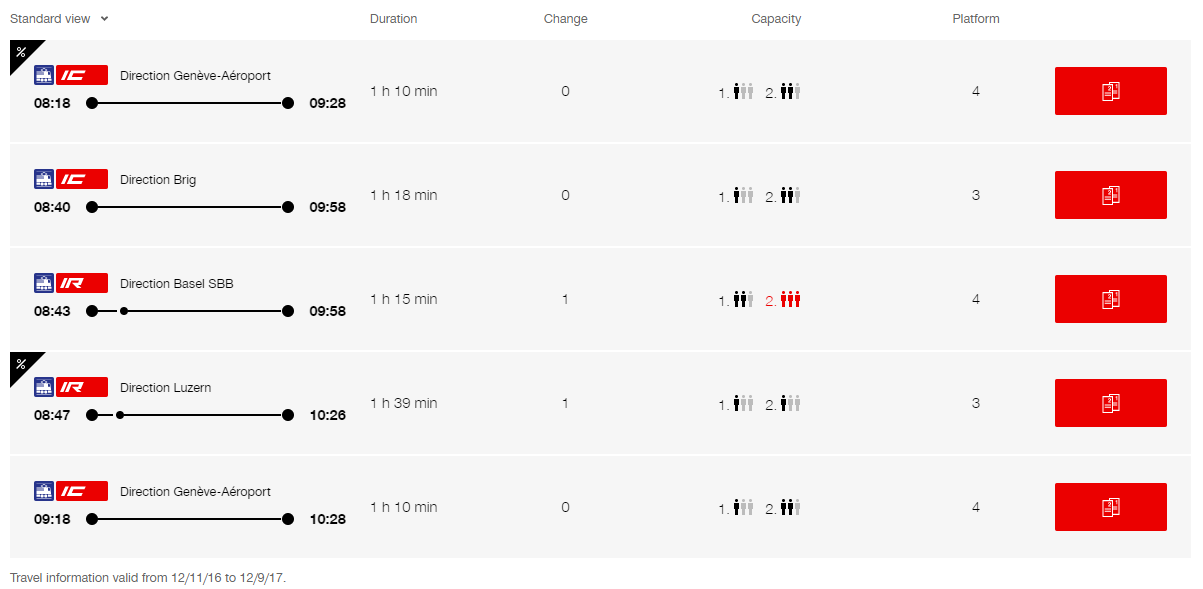Click the IR train icon for Direction Basel SBB
Image resolution: width=1203 pixels, height=589 pixels.
(82, 284)
